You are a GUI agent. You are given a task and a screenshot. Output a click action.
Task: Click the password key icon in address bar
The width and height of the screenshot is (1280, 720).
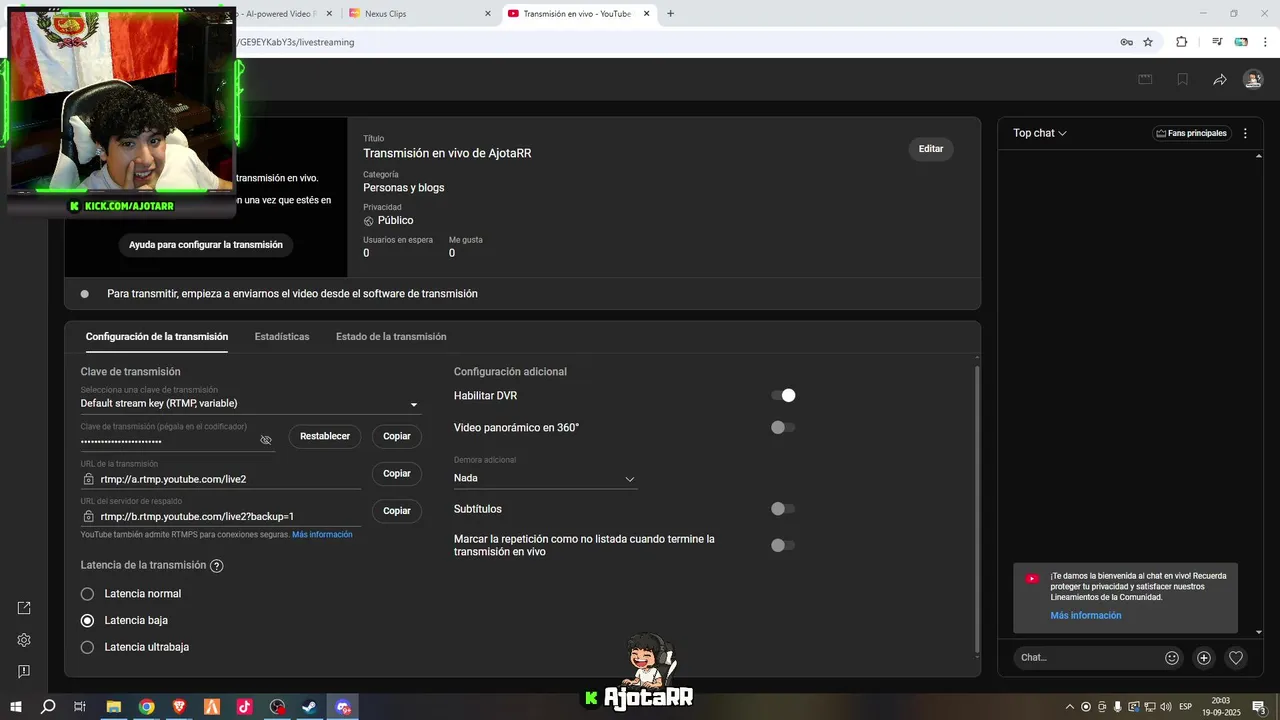[x=1126, y=42]
